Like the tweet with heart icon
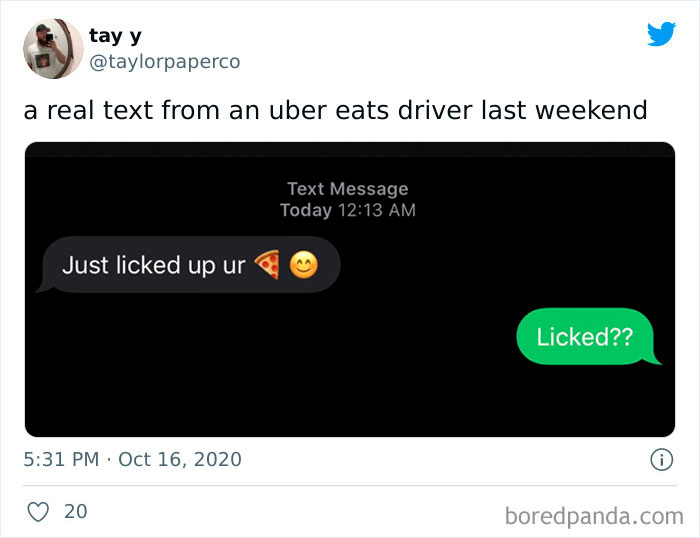 tap(38, 512)
